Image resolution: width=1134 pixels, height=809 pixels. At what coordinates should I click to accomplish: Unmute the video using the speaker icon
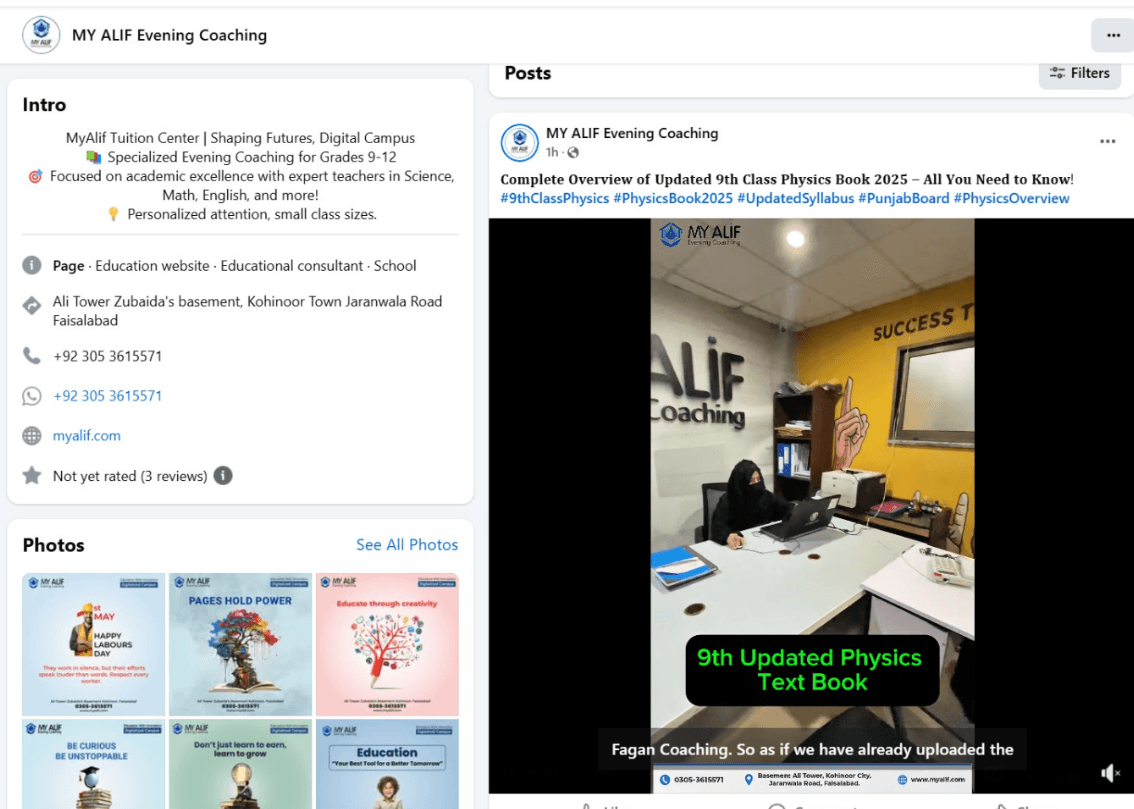point(1110,773)
